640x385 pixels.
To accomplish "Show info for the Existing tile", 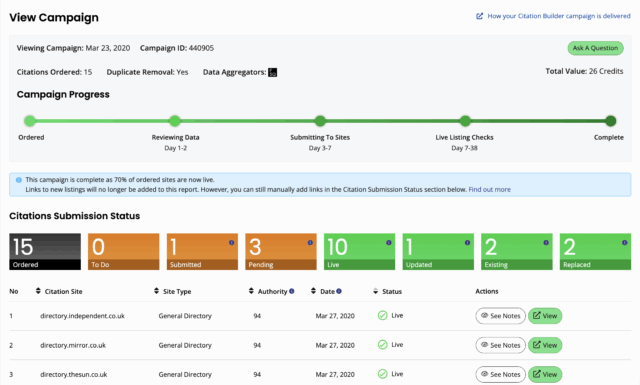I will pos(546,243).
